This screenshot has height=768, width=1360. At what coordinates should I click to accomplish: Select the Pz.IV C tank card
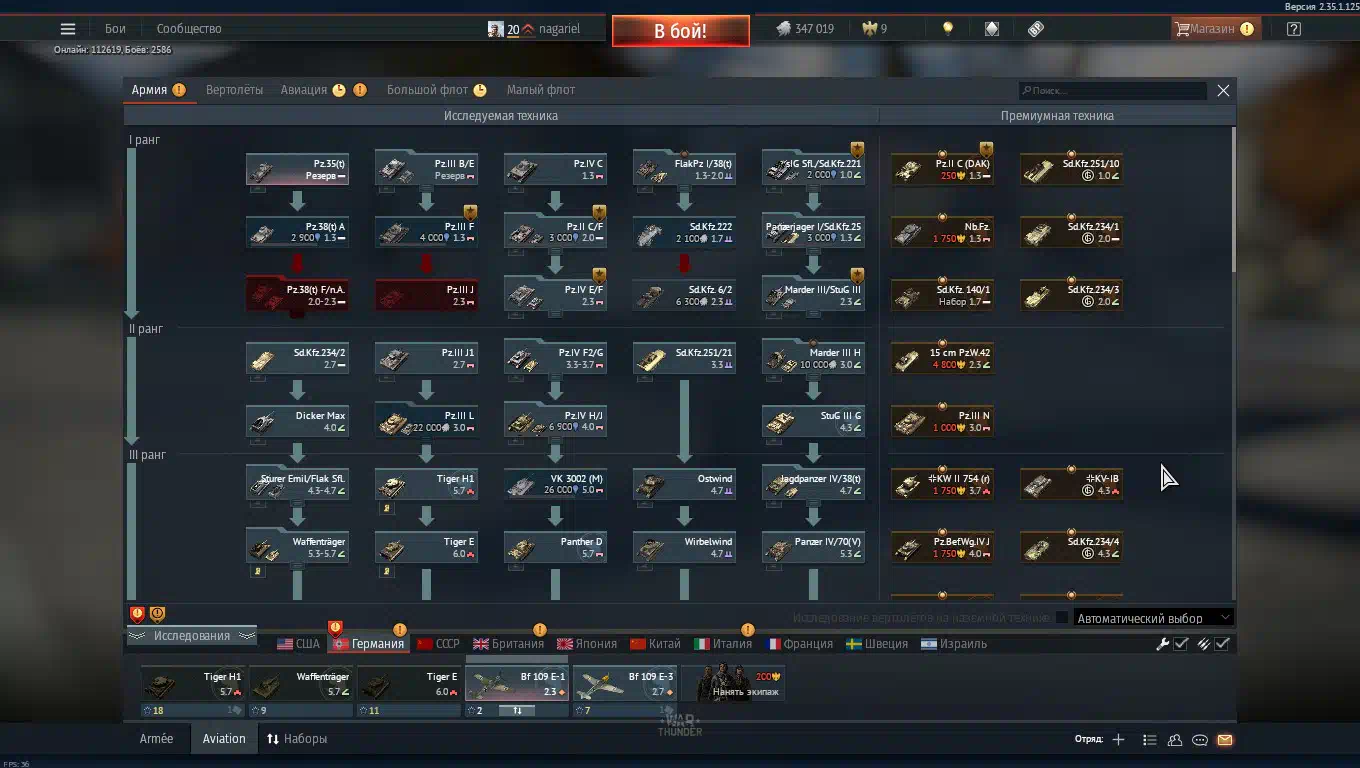point(555,169)
